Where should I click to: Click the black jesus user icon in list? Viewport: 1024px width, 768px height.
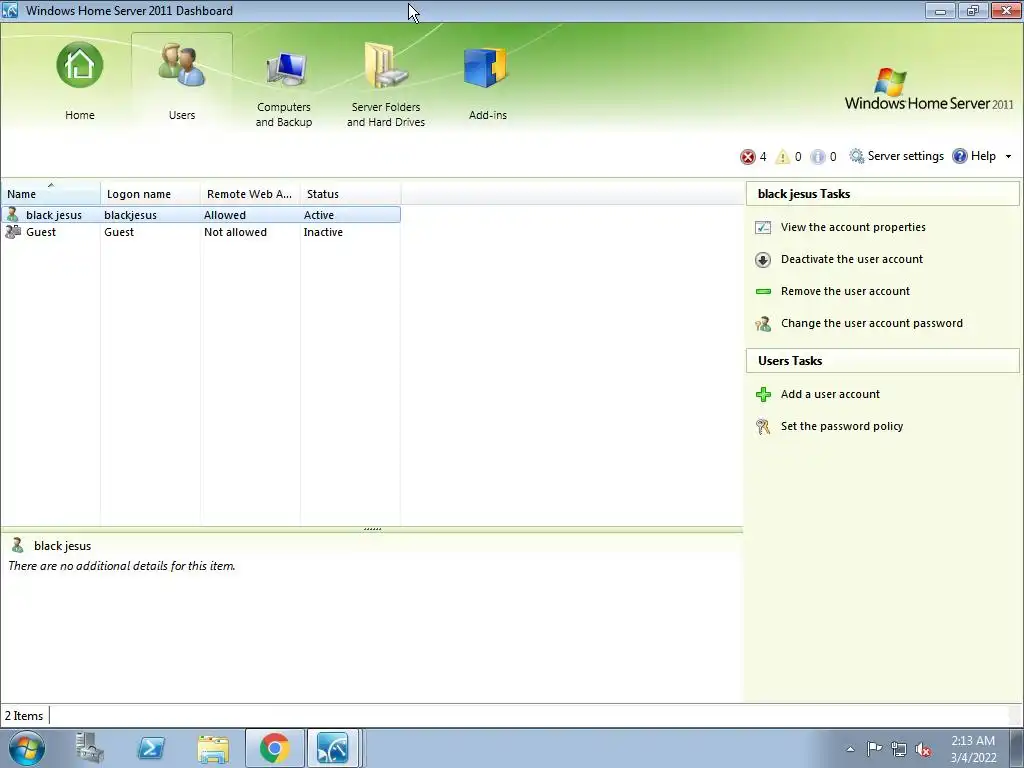pyautogui.click(x=12, y=214)
